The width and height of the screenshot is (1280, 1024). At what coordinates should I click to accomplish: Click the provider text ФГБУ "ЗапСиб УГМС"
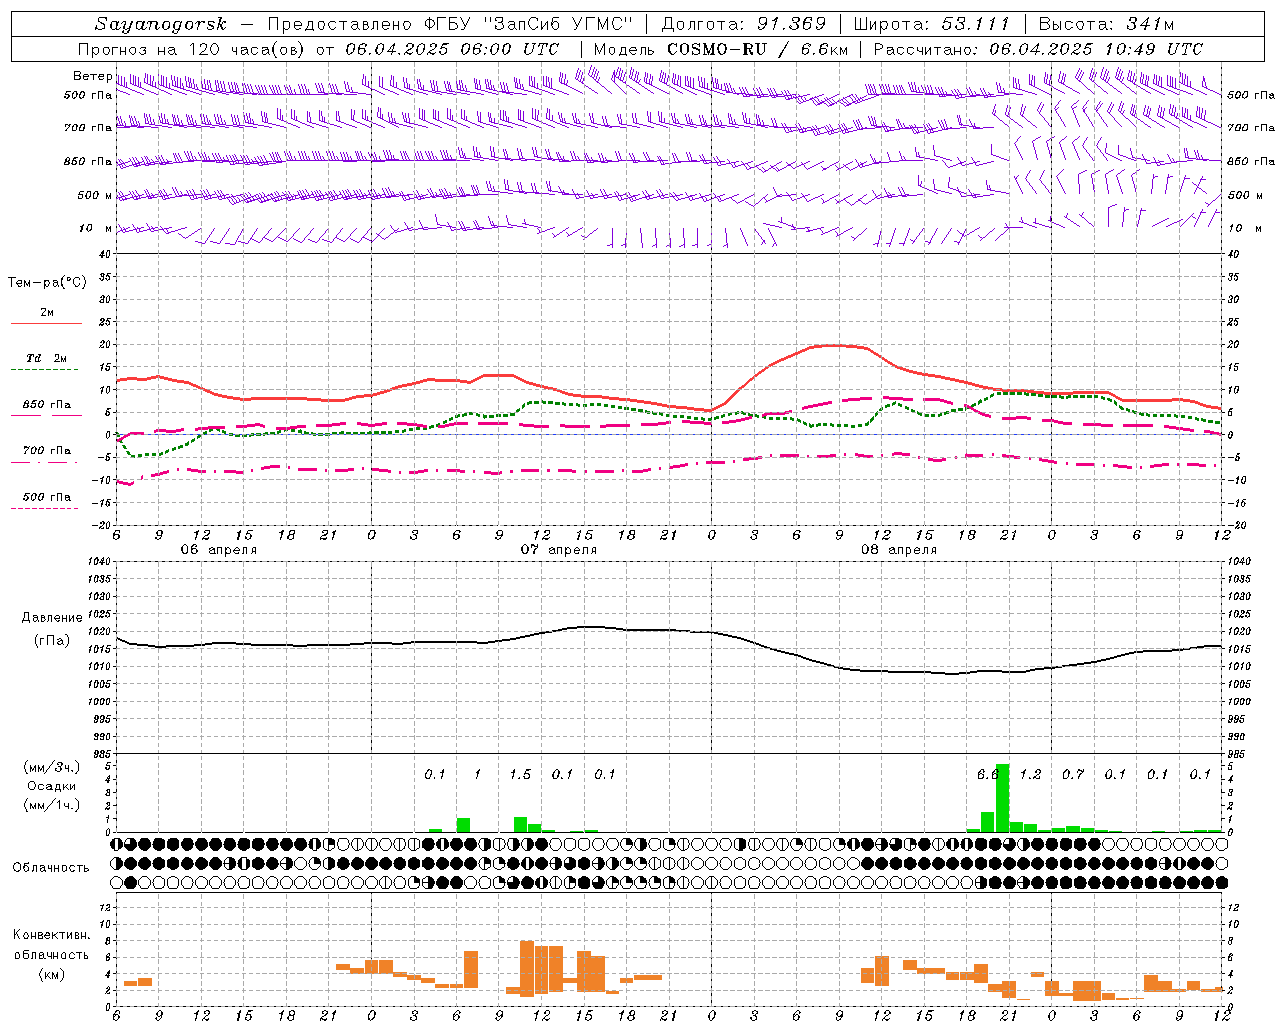pos(529,24)
